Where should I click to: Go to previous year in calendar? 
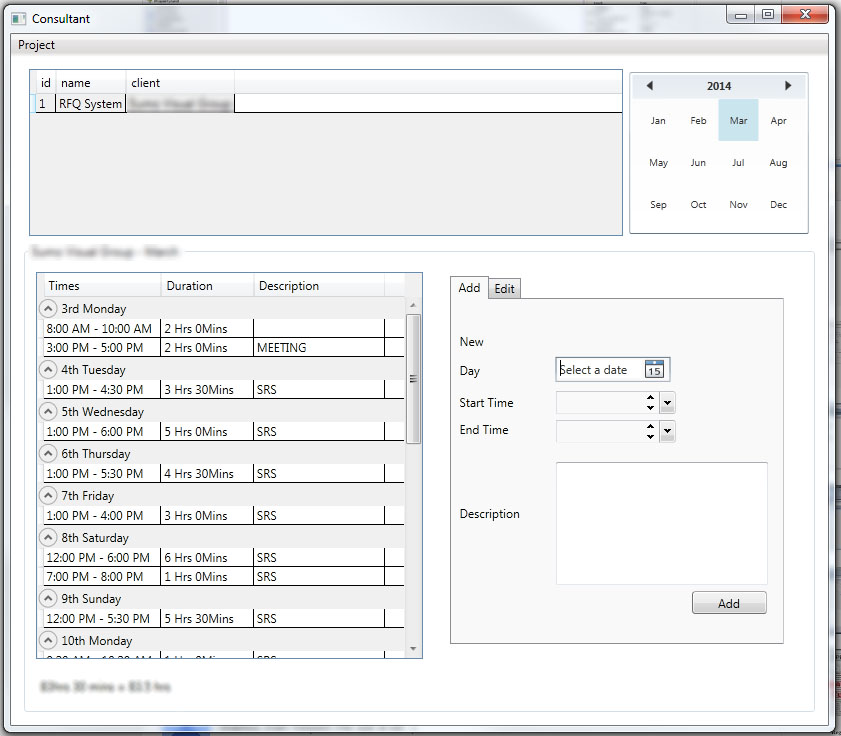(650, 86)
